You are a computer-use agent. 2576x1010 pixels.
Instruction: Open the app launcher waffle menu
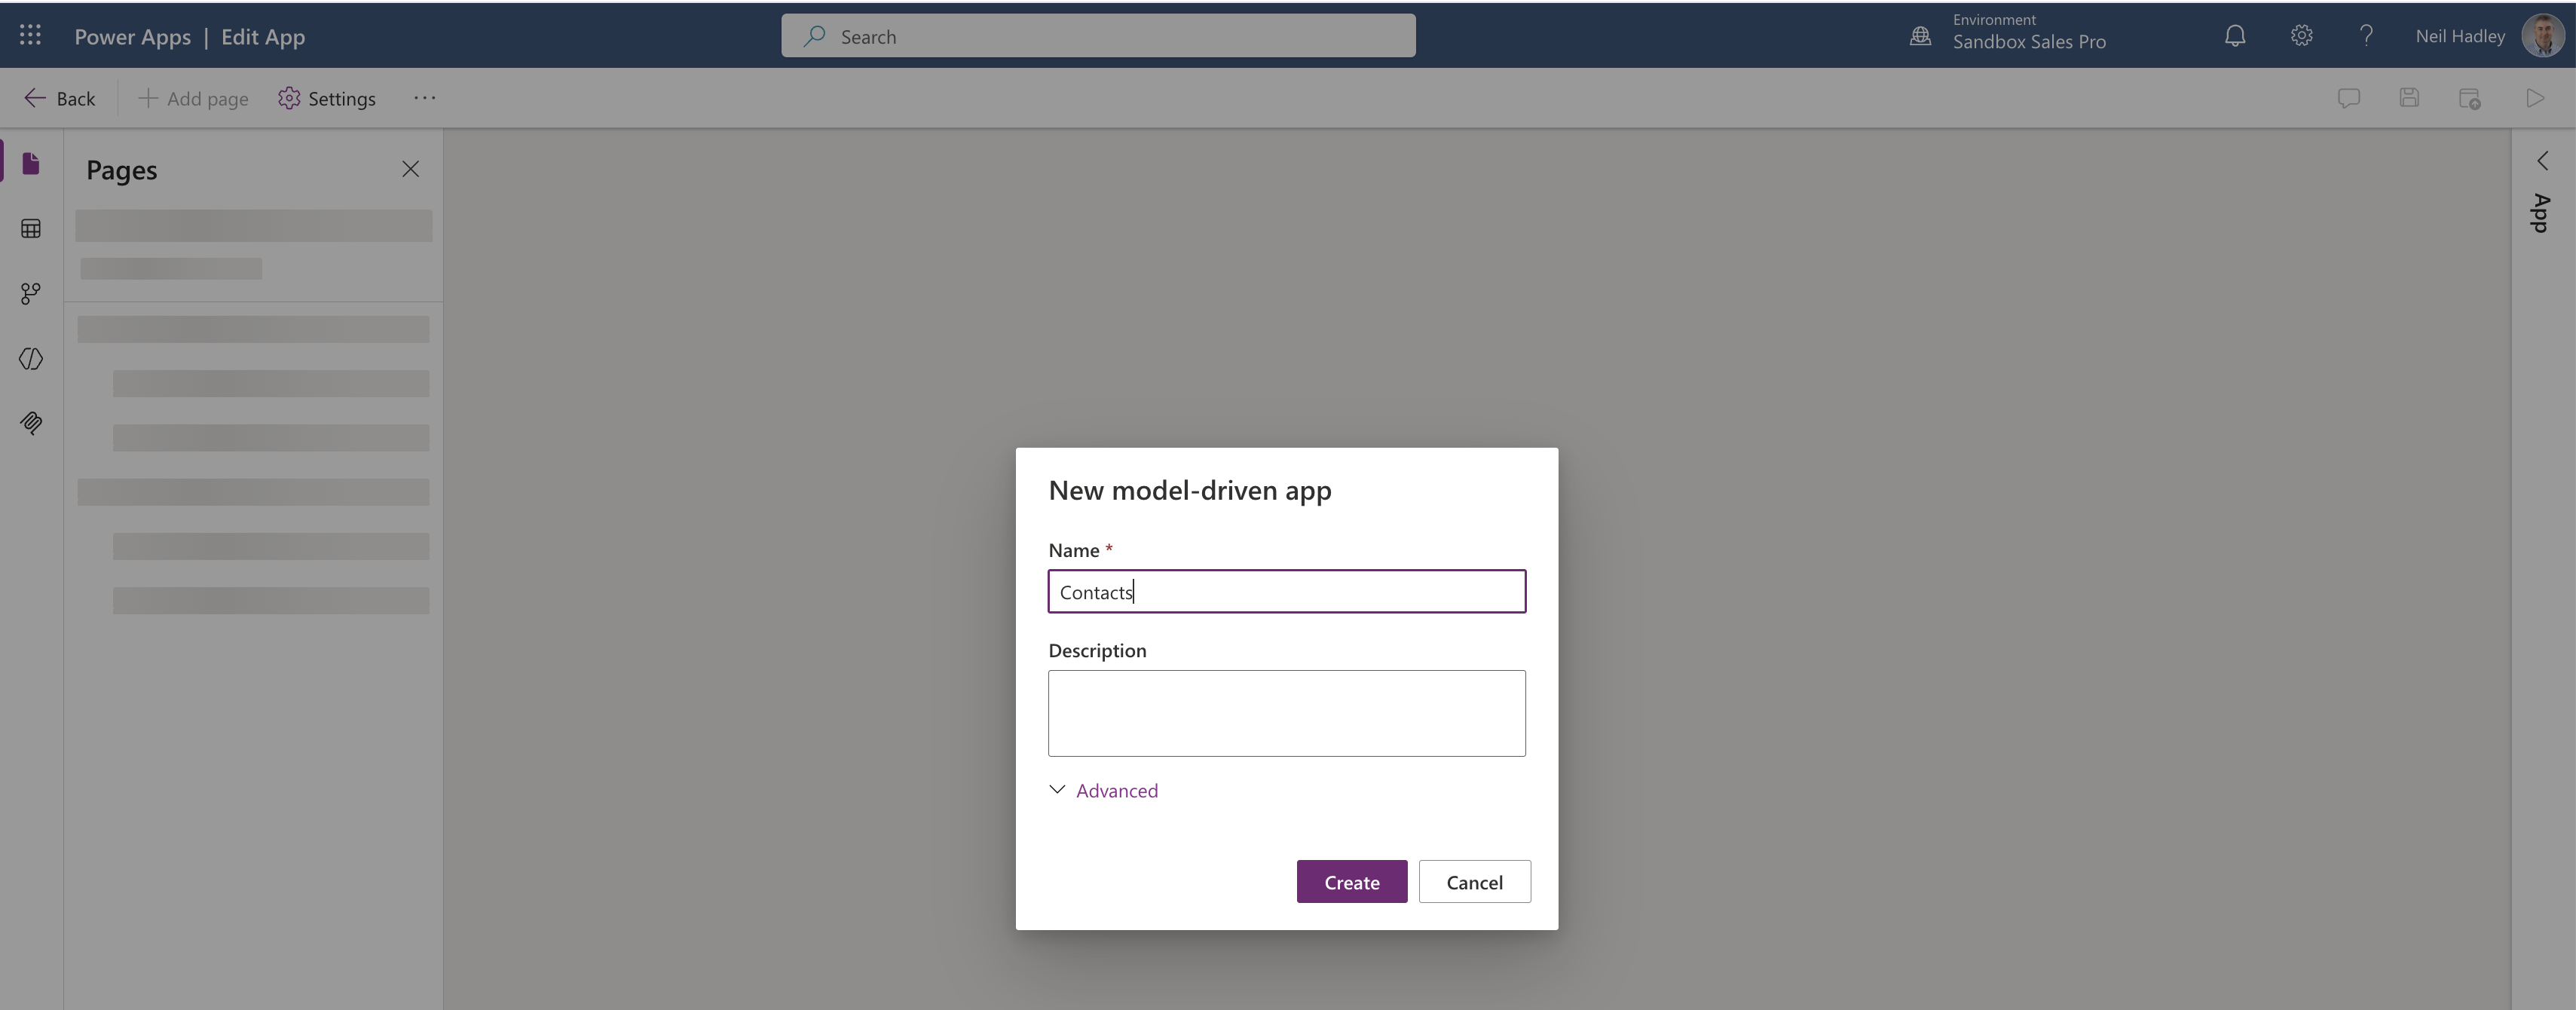tap(30, 36)
